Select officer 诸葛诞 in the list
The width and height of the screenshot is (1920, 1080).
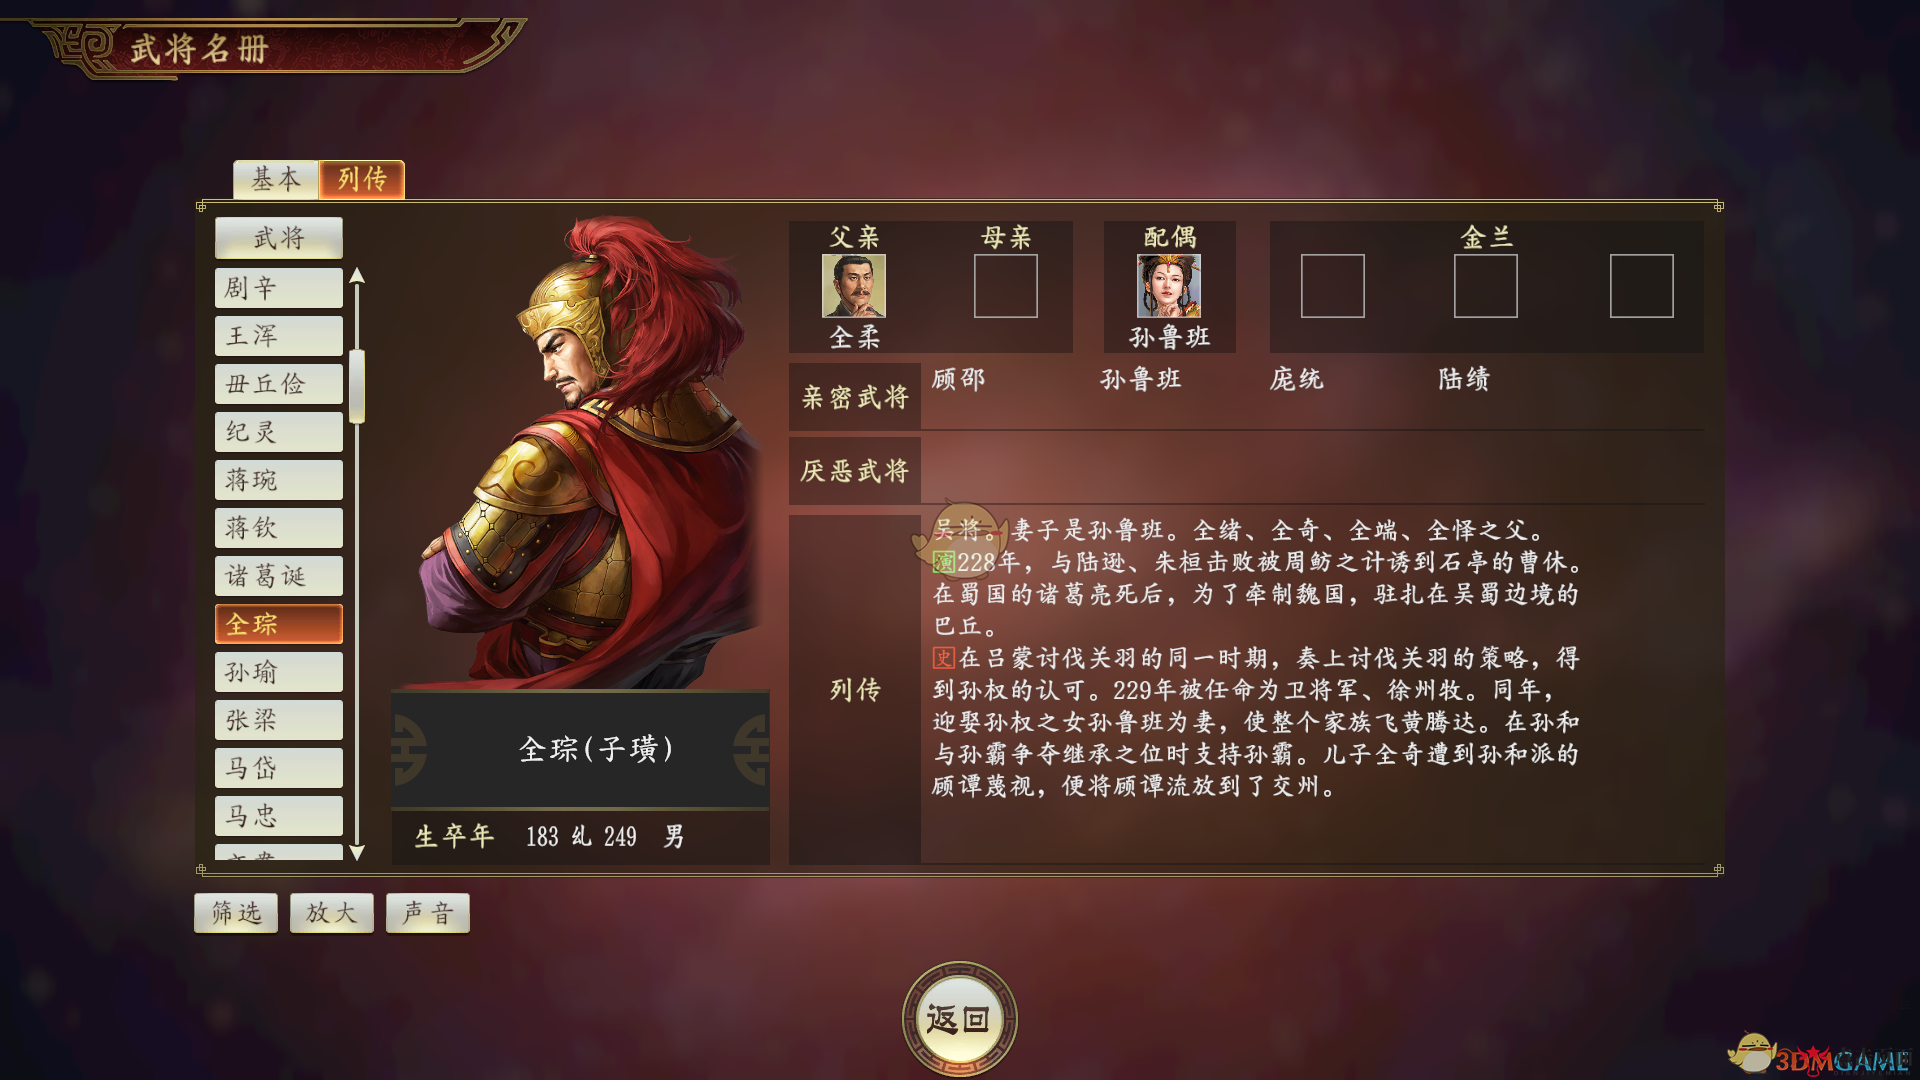(279, 576)
